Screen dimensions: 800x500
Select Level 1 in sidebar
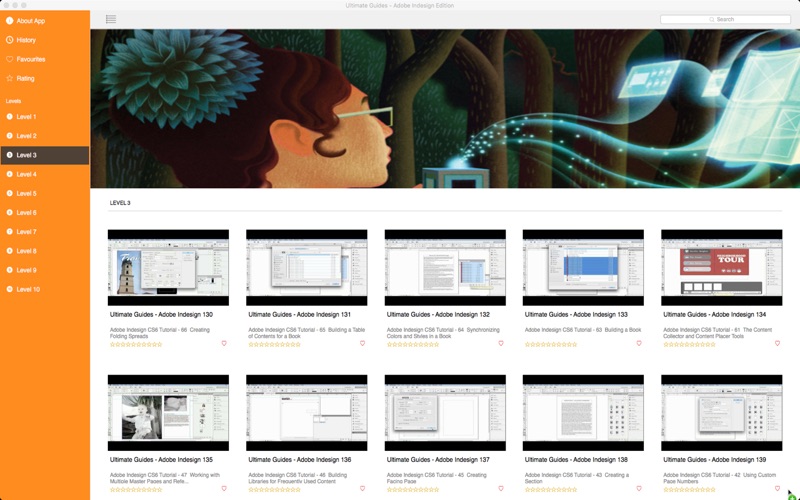(45, 117)
